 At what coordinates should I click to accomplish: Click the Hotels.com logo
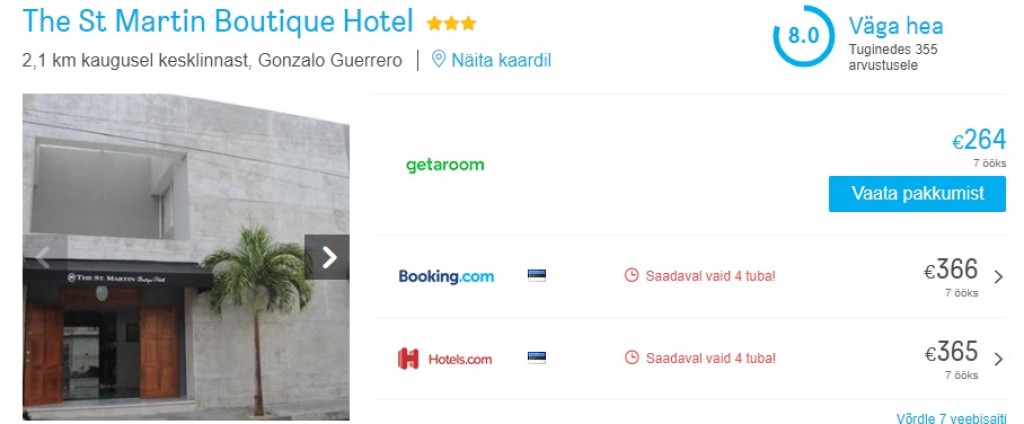point(445,359)
